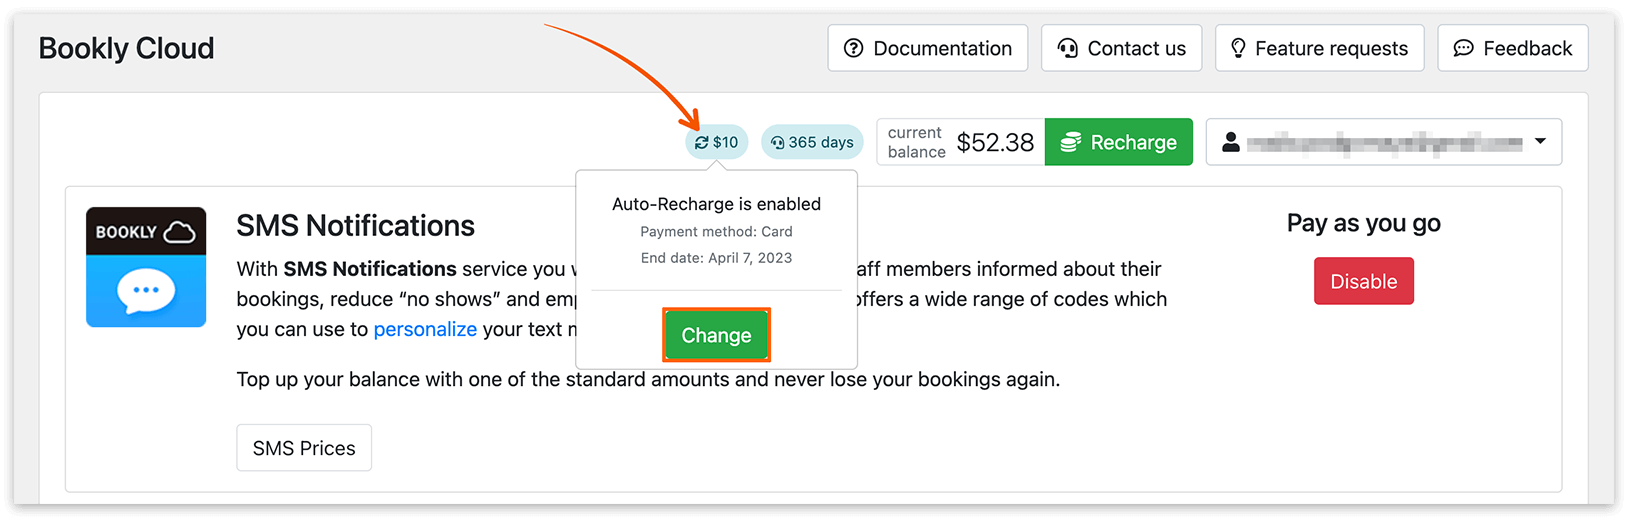Click the lightbulb icon in Feature requests
The width and height of the screenshot is (1628, 518).
[x=1238, y=48]
